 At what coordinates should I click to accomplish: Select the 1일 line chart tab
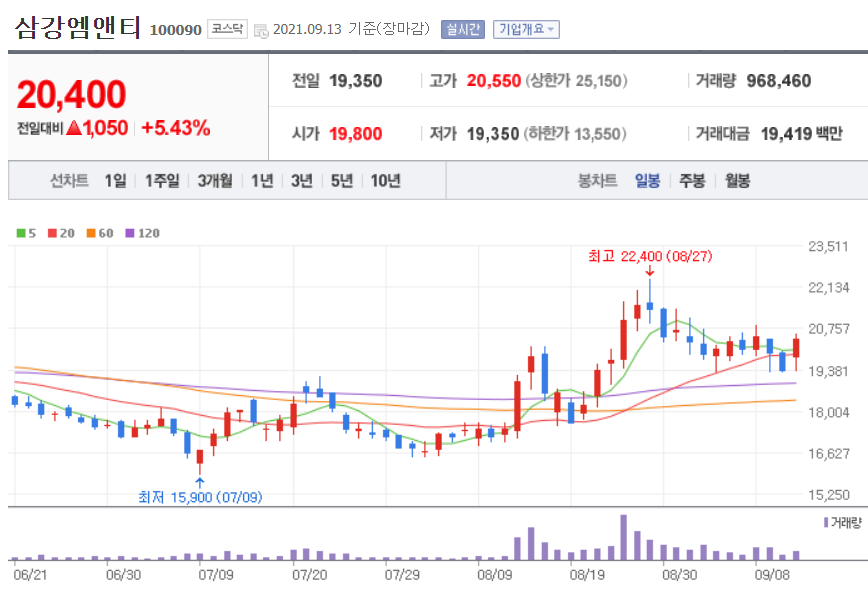point(116,180)
